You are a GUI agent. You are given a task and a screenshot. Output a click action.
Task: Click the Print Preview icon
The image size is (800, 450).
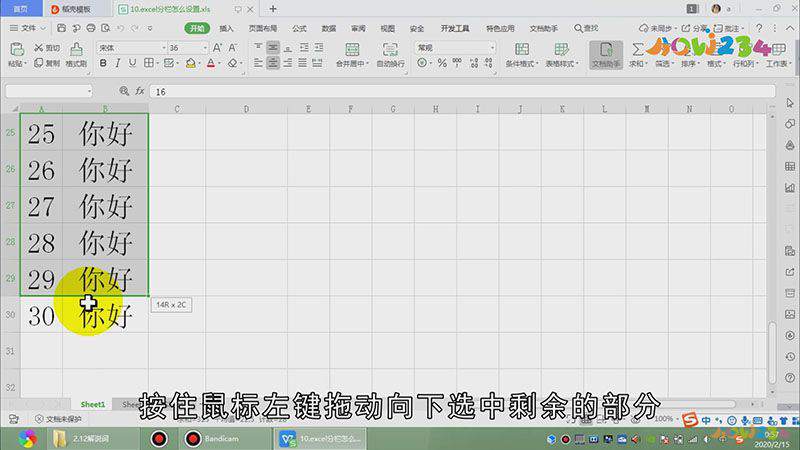106,28
